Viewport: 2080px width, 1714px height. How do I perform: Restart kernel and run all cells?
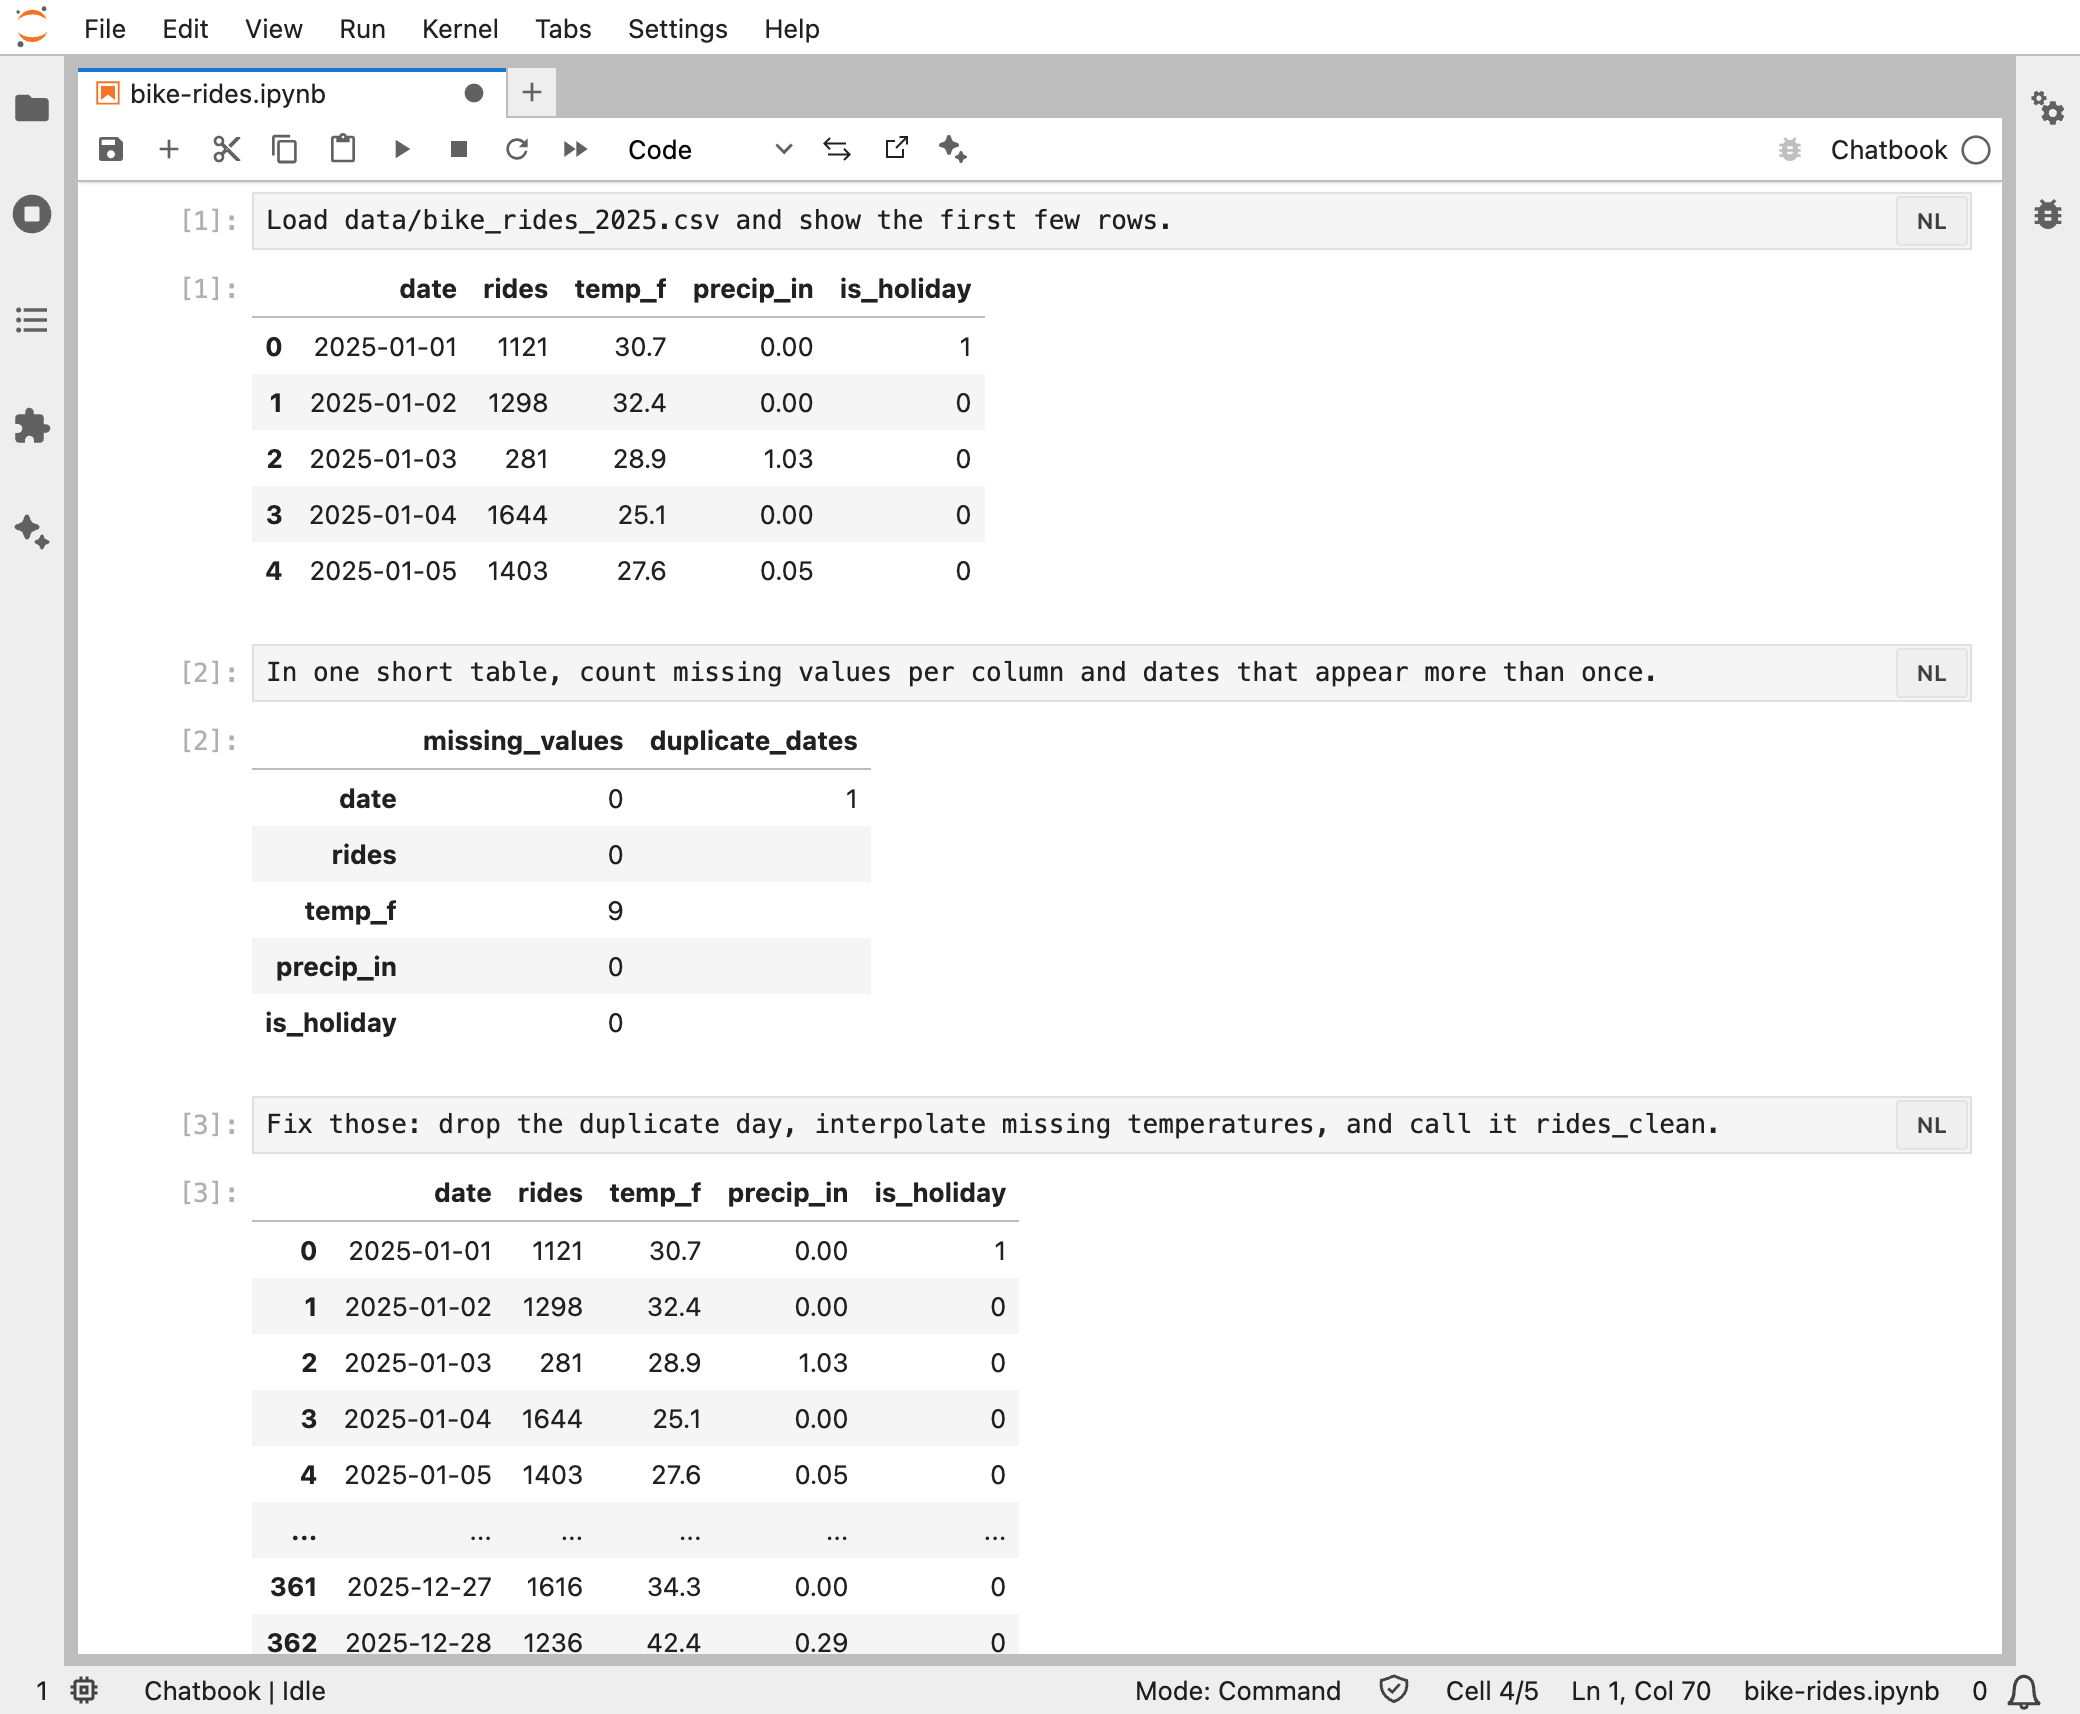click(x=575, y=150)
